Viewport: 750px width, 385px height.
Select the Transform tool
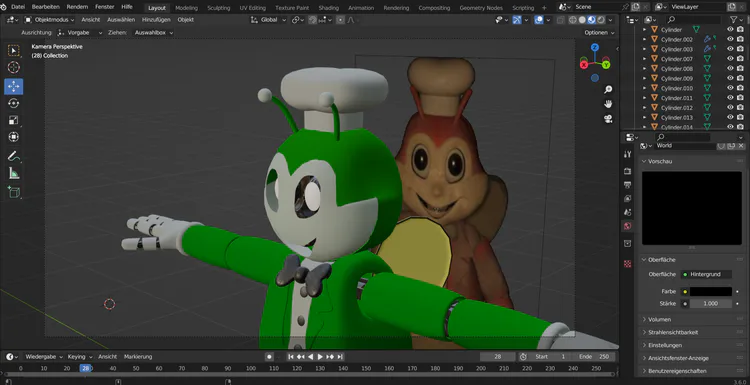[x=13, y=137]
